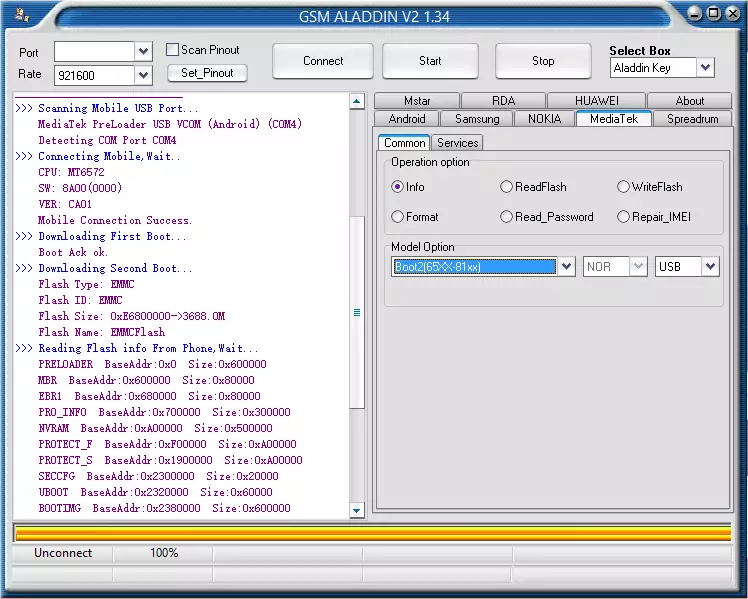This screenshot has width=748, height=599.
Task: Click the Set_Pinout button
Action: [x=207, y=73]
